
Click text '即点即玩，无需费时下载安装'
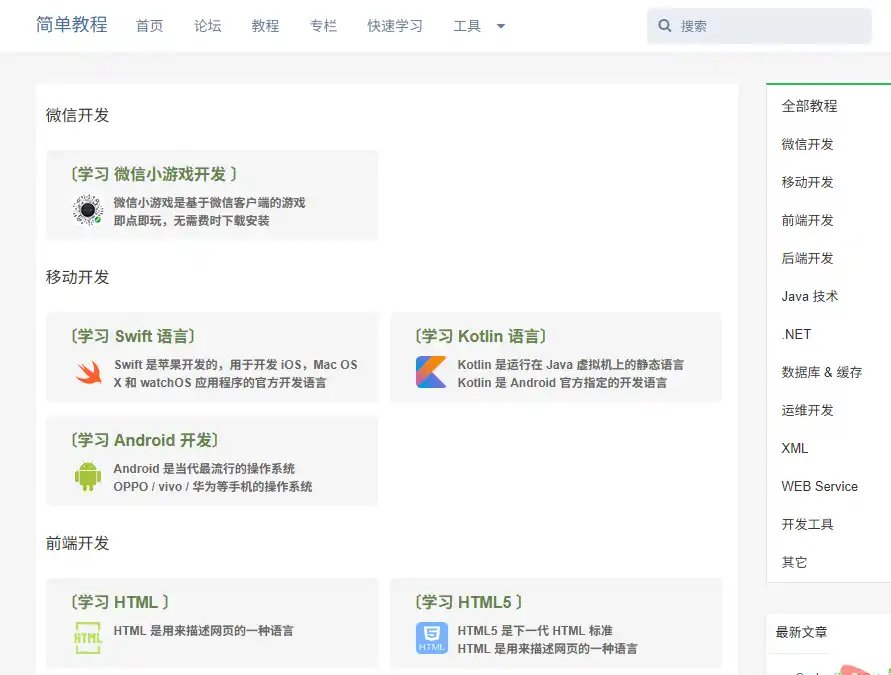(x=191, y=221)
